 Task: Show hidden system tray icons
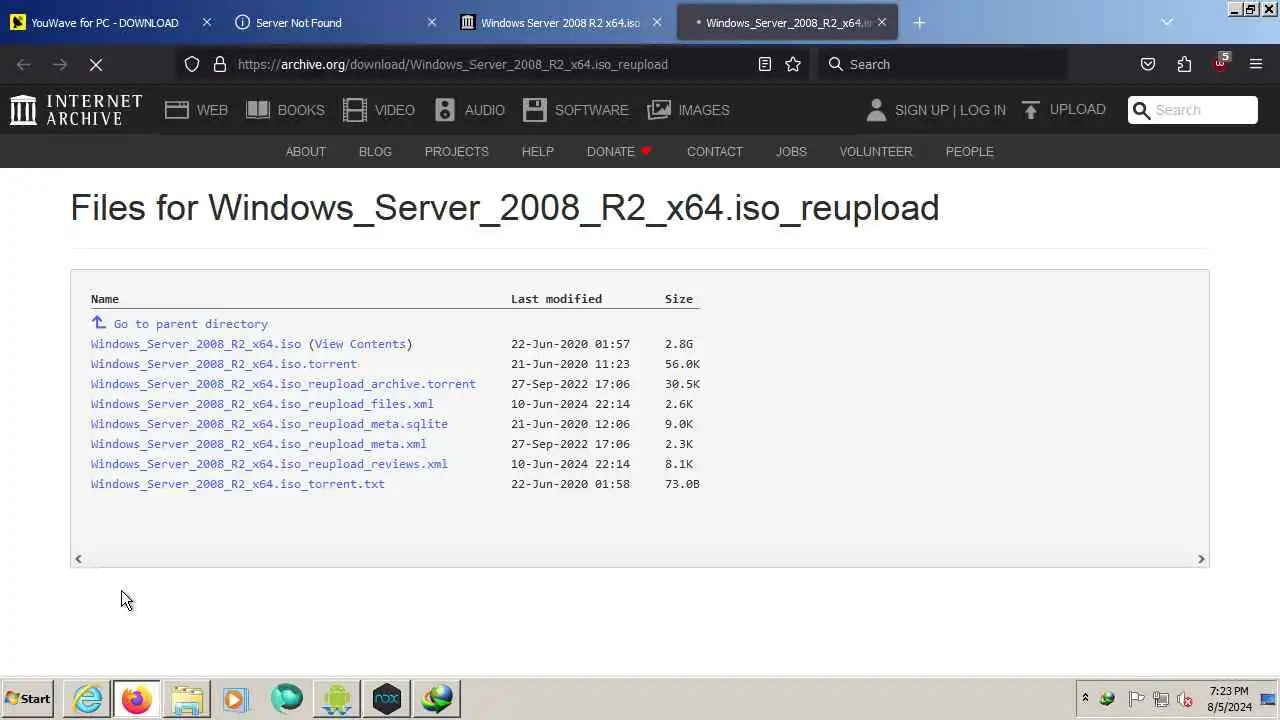1085,699
